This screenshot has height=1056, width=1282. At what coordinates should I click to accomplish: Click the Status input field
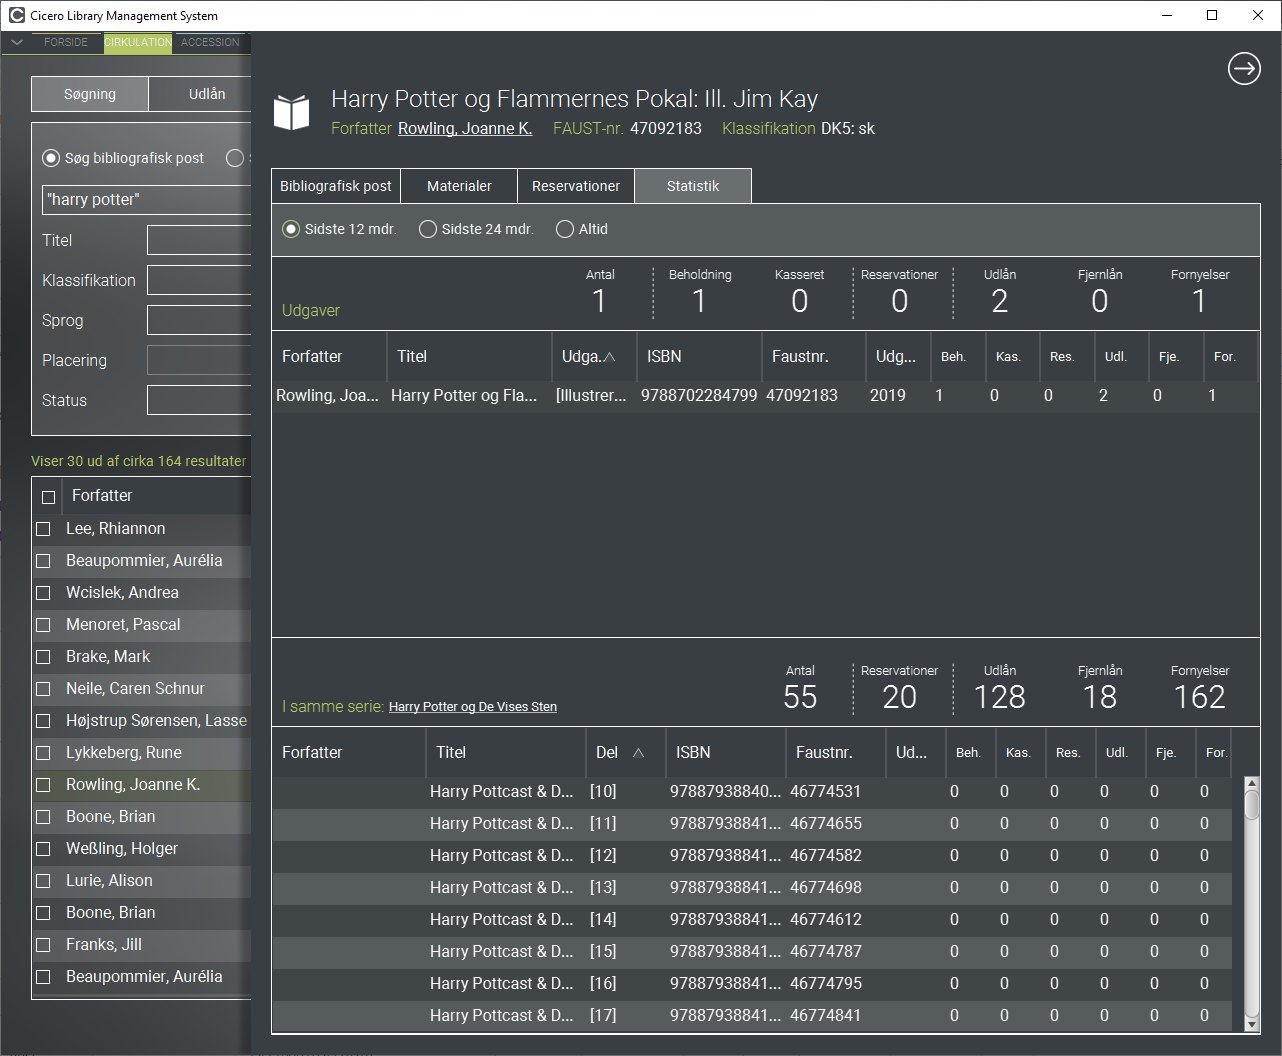click(199, 400)
